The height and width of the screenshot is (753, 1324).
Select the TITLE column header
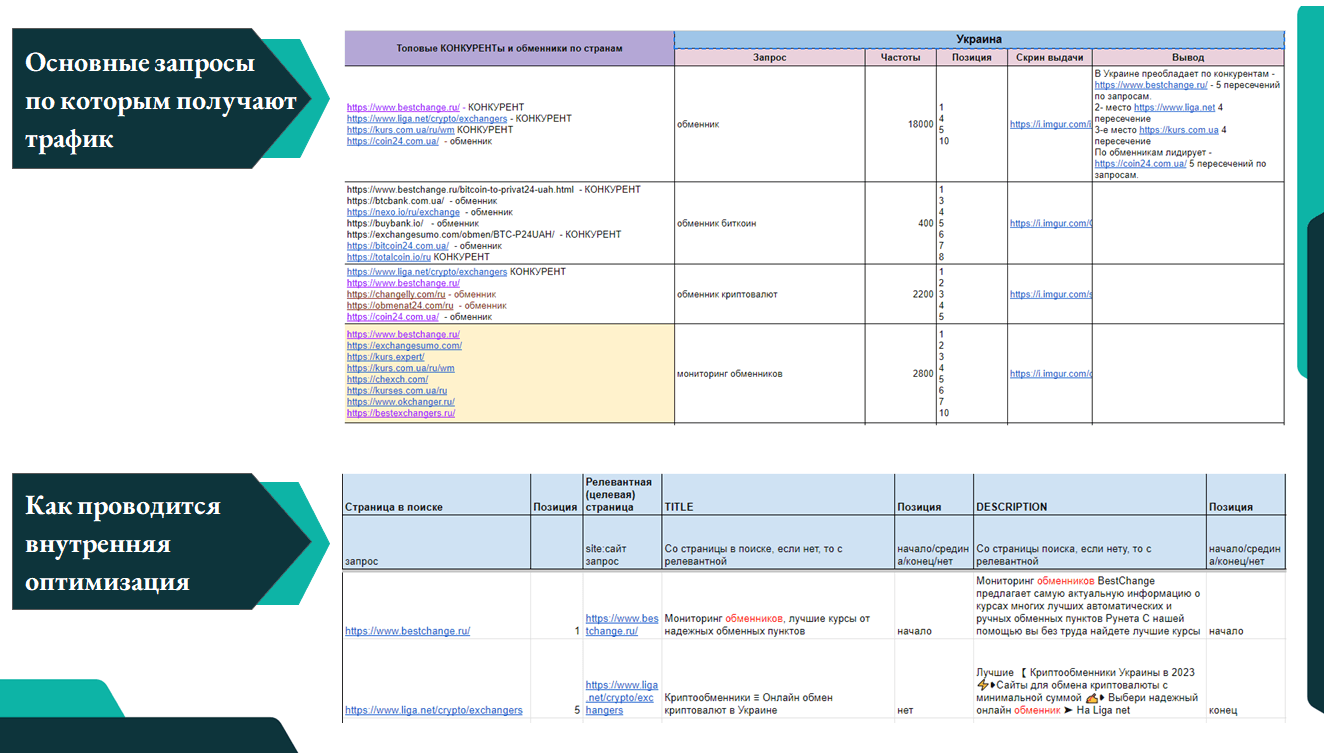coord(778,494)
